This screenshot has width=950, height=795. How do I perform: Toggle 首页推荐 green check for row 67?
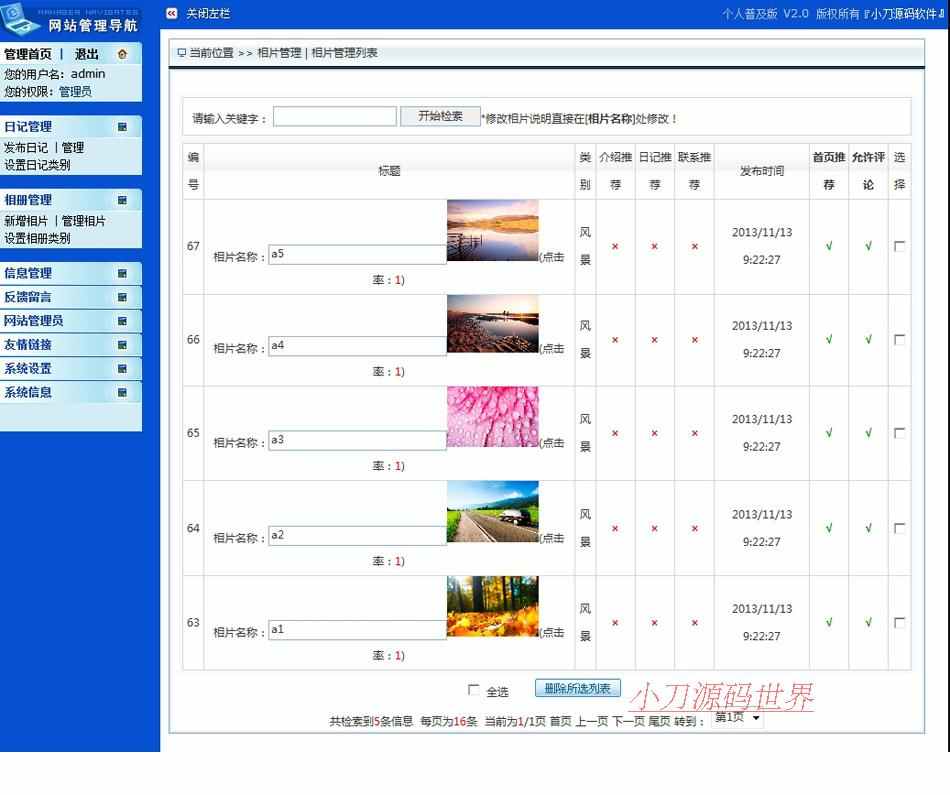[829, 246]
